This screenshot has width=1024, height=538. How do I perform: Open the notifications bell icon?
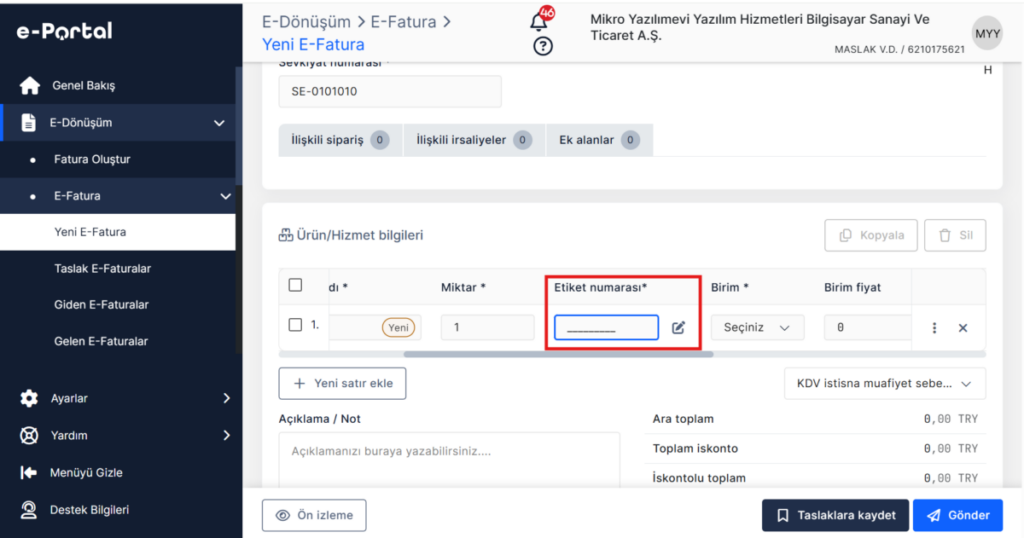pyautogui.click(x=539, y=21)
